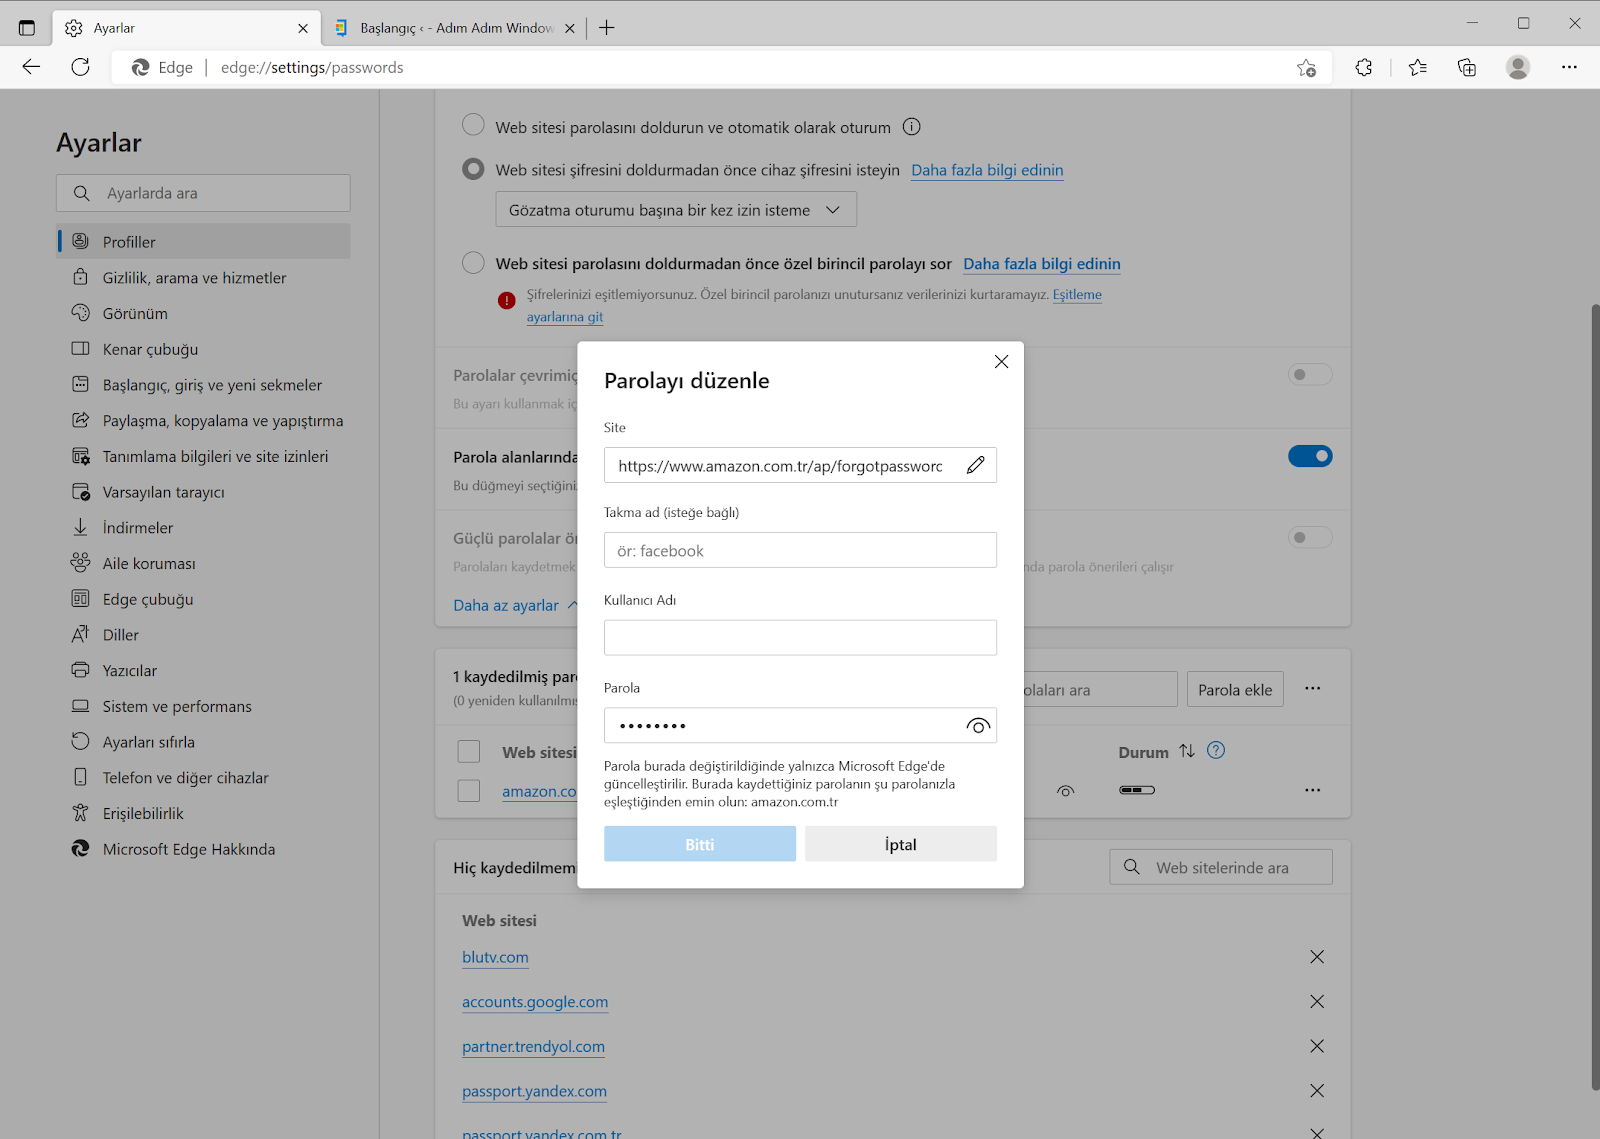Click first Daha fazla bilgi edinin link

[987, 170]
